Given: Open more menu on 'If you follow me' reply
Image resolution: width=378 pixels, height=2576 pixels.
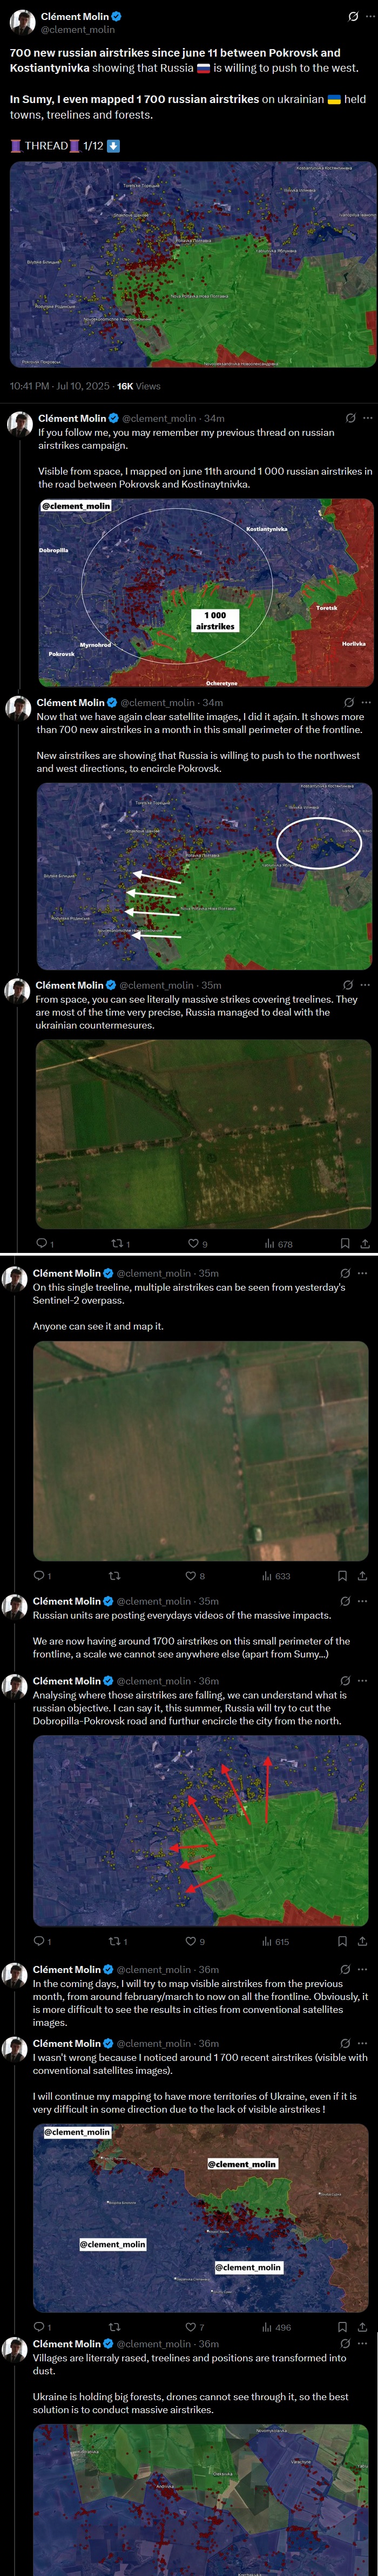Looking at the screenshot, I should point(367,418).
